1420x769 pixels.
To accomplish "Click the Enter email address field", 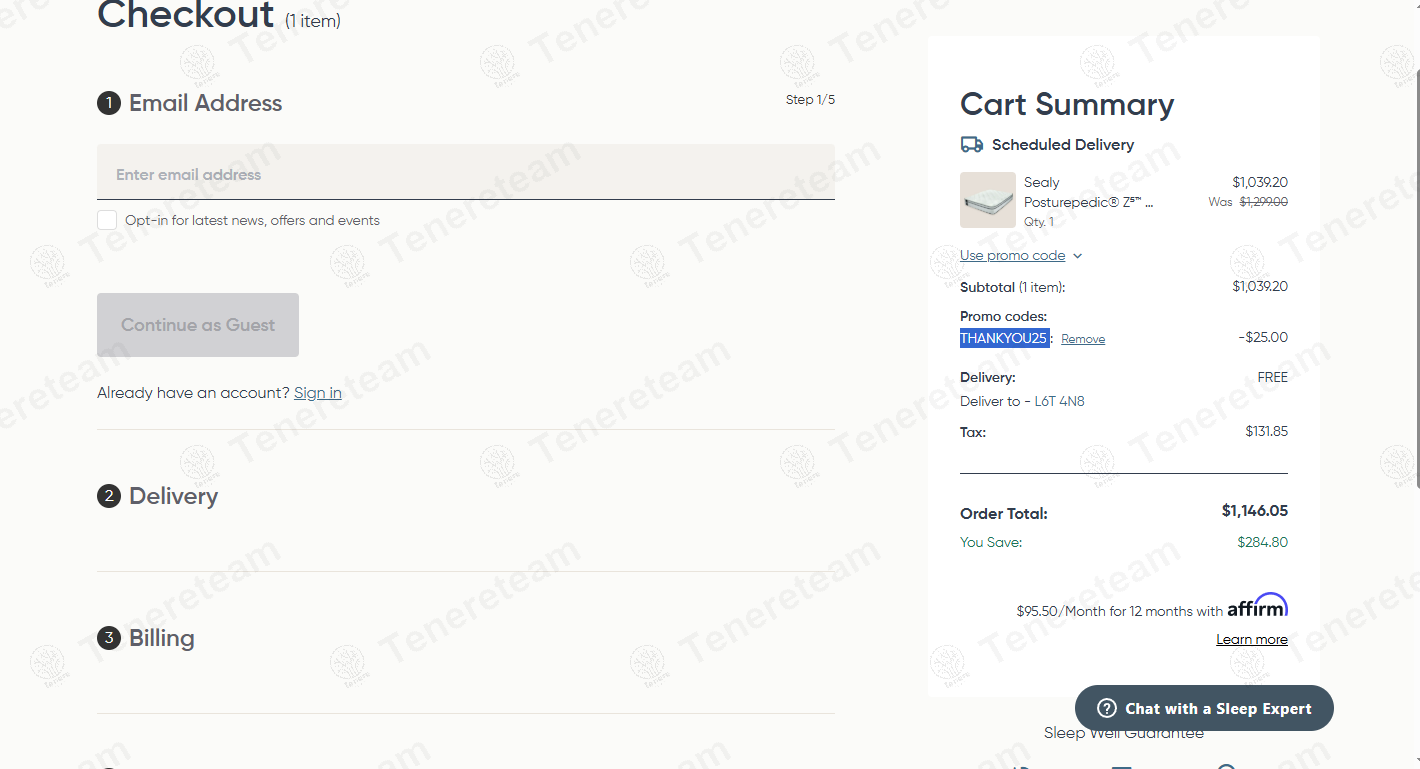I will coord(465,174).
